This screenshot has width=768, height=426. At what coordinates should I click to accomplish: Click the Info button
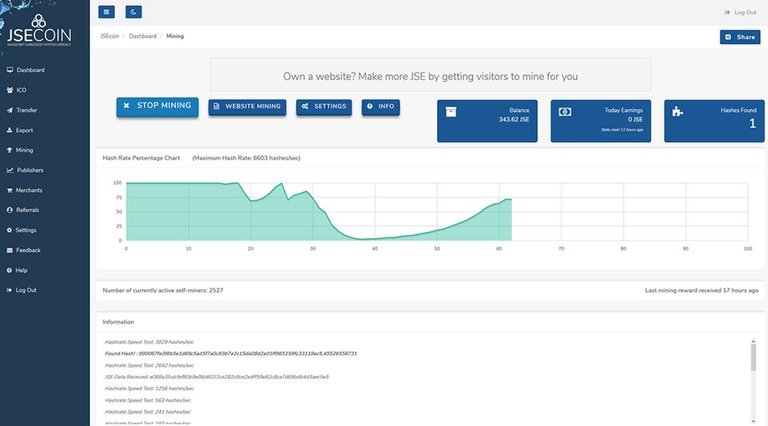(x=381, y=106)
